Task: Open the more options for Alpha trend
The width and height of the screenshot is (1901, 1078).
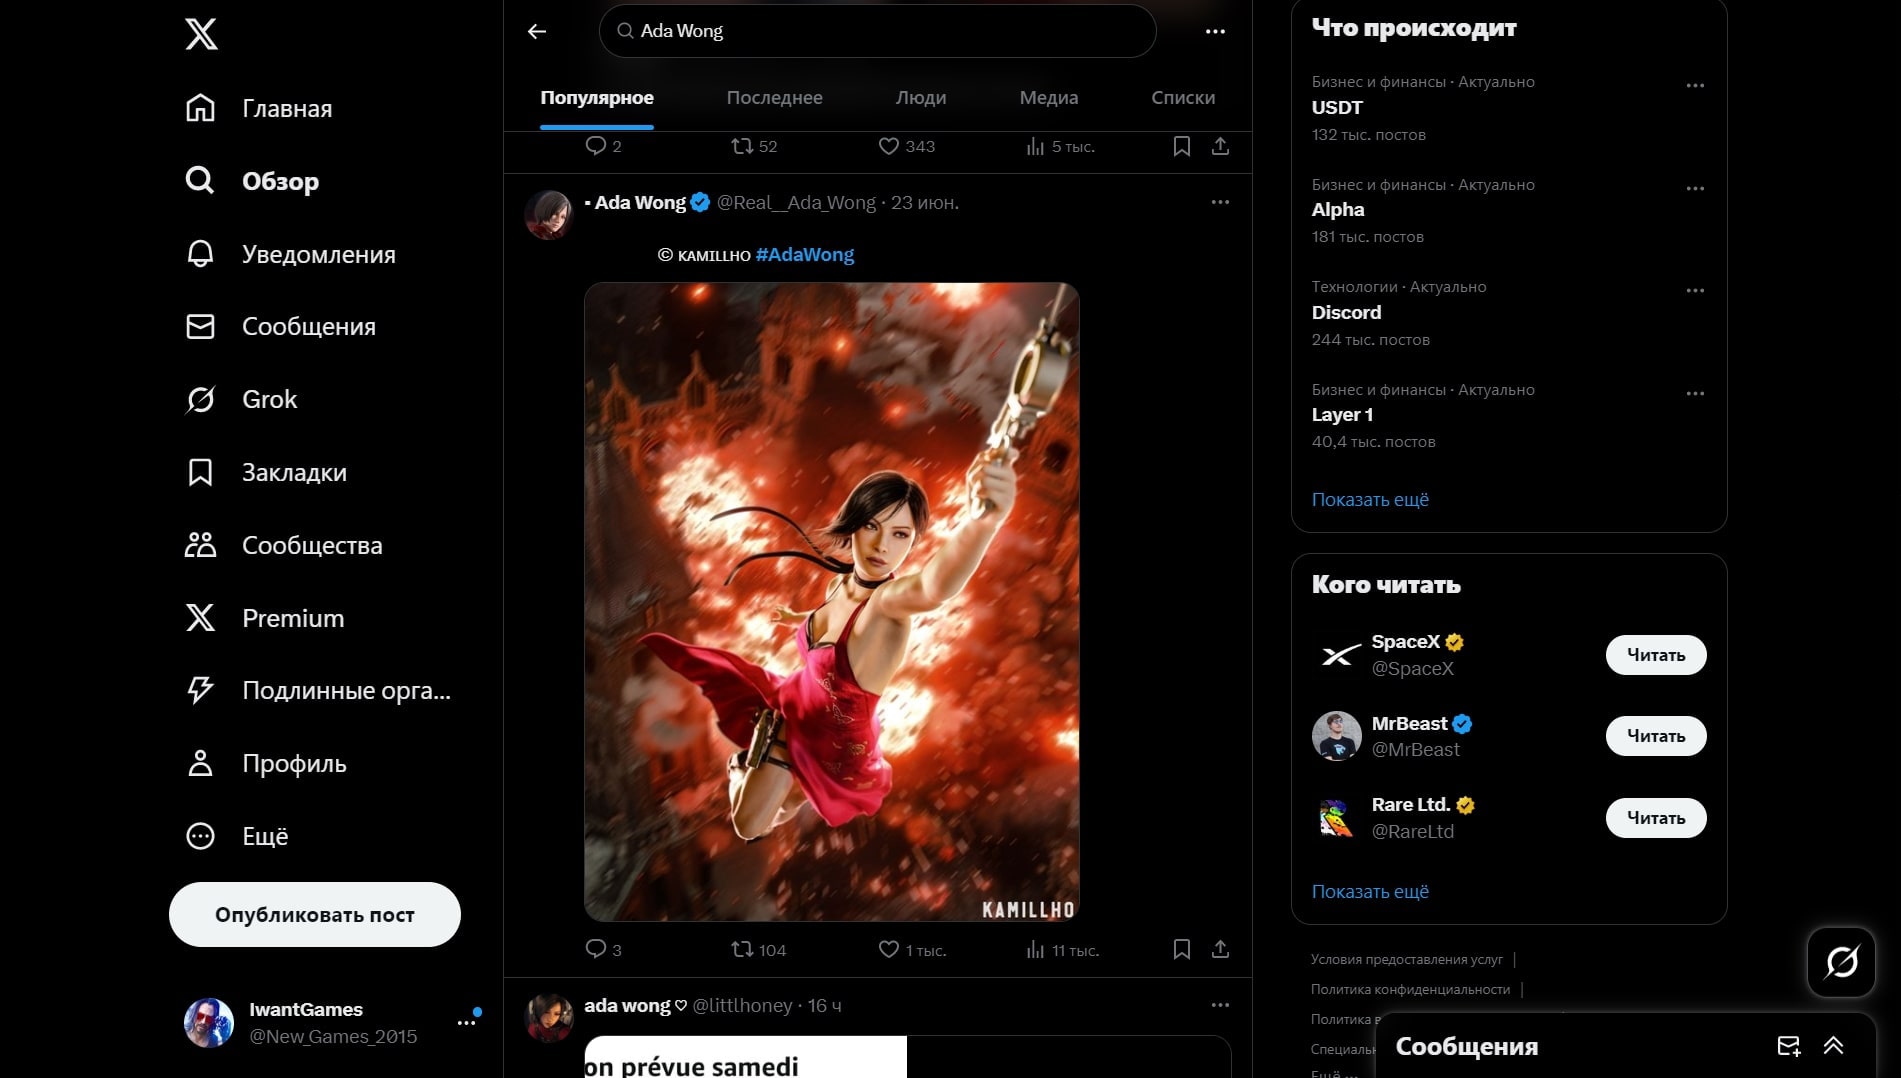Action: coord(1695,188)
